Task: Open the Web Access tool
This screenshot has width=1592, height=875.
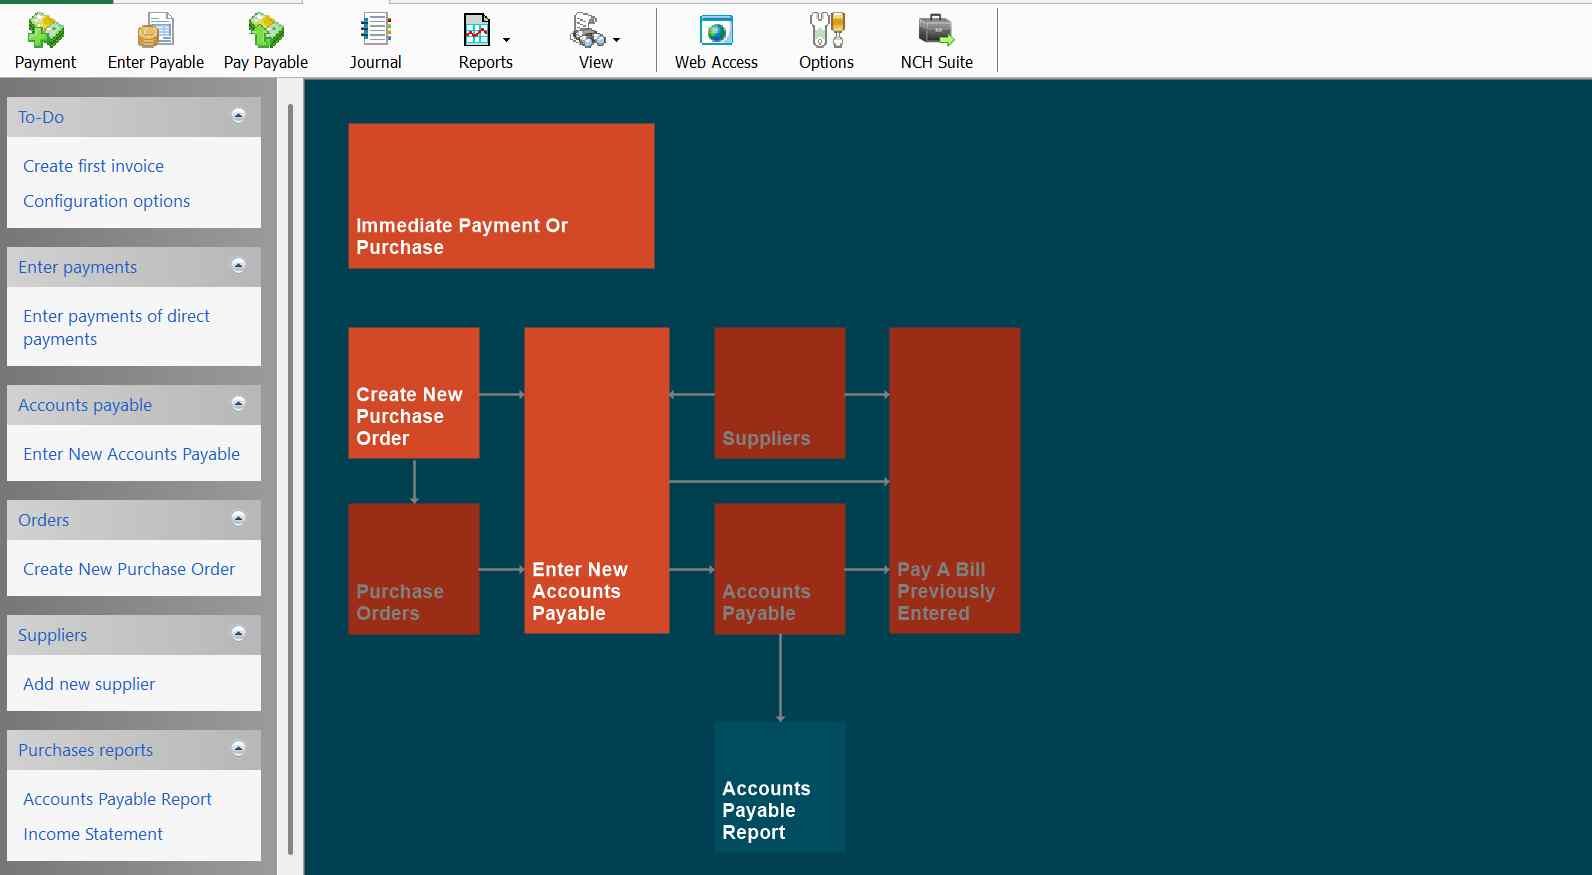Action: pyautogui.click(x=716, y=40)
